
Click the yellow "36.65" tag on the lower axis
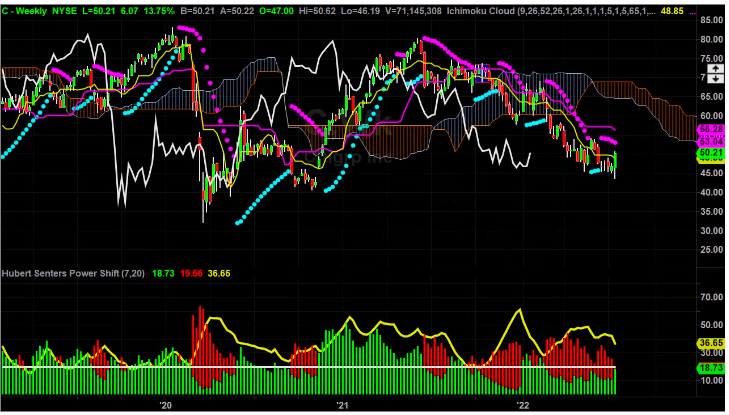711,343
